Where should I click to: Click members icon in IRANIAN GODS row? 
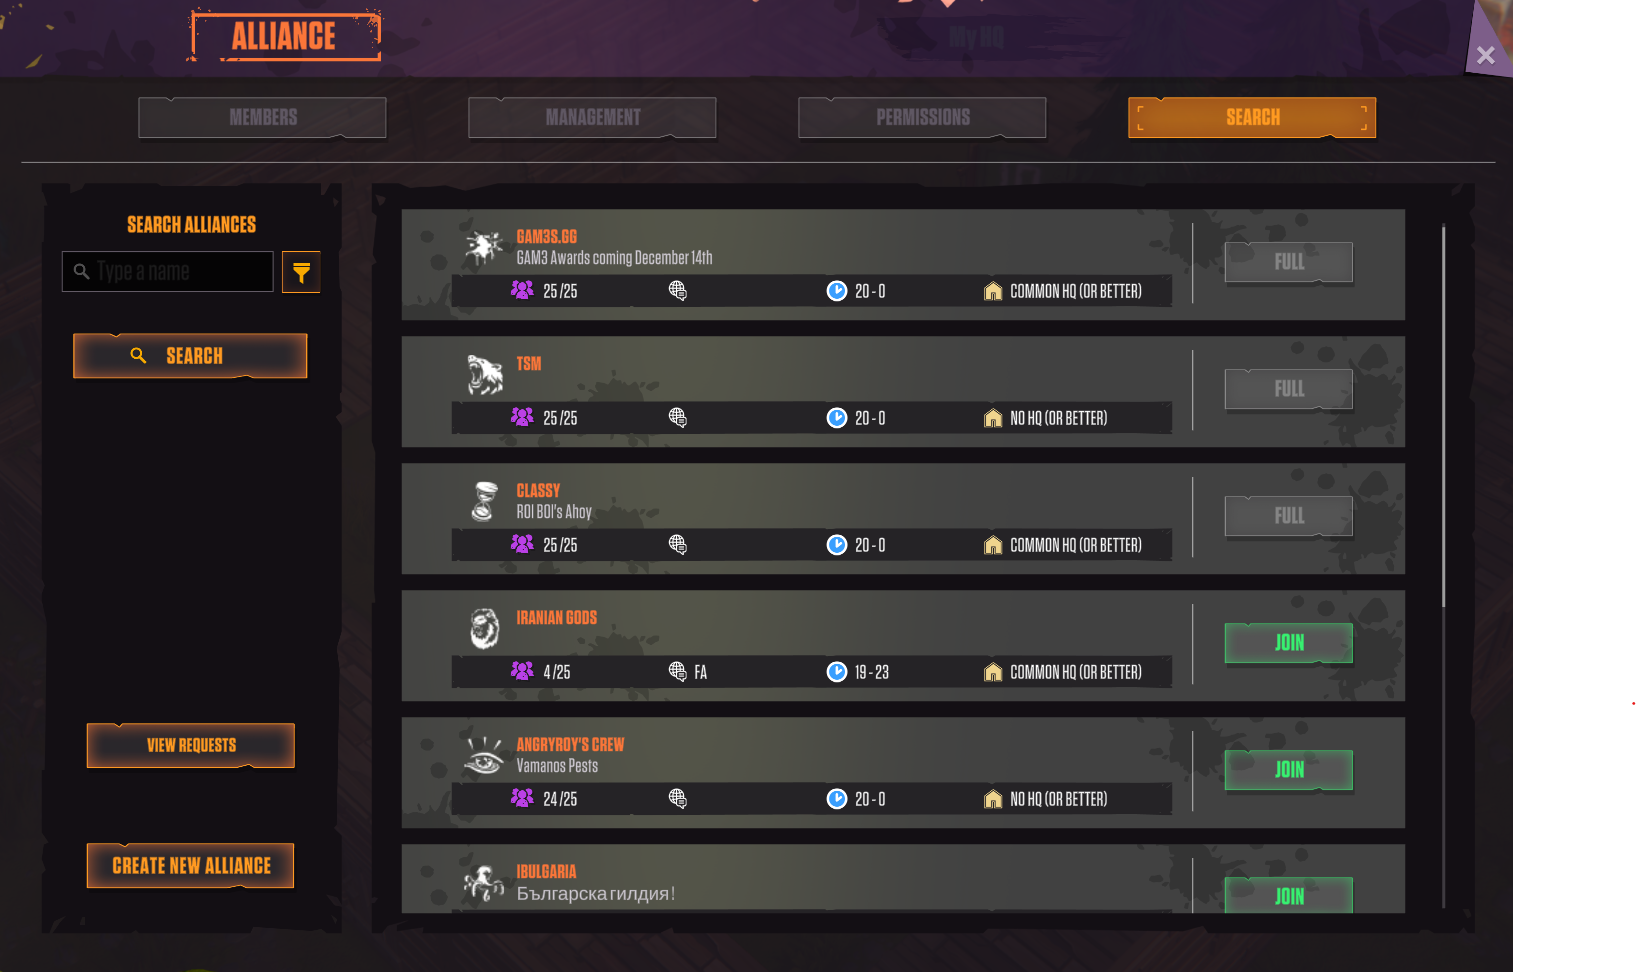(x=522, y=671)
